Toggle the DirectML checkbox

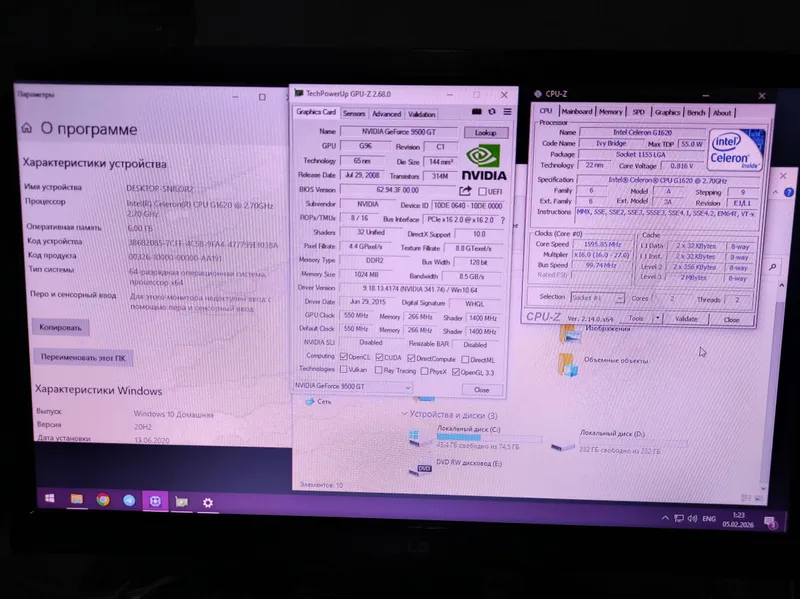click(465, 360)
